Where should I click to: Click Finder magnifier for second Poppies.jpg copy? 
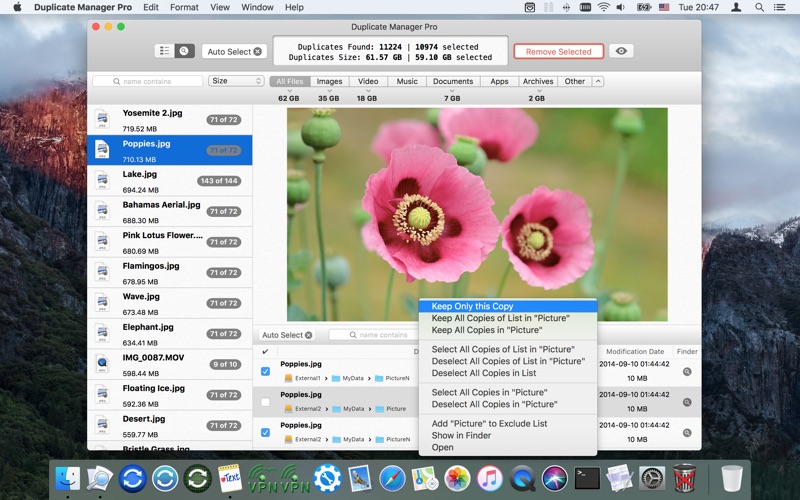point(687,402)
